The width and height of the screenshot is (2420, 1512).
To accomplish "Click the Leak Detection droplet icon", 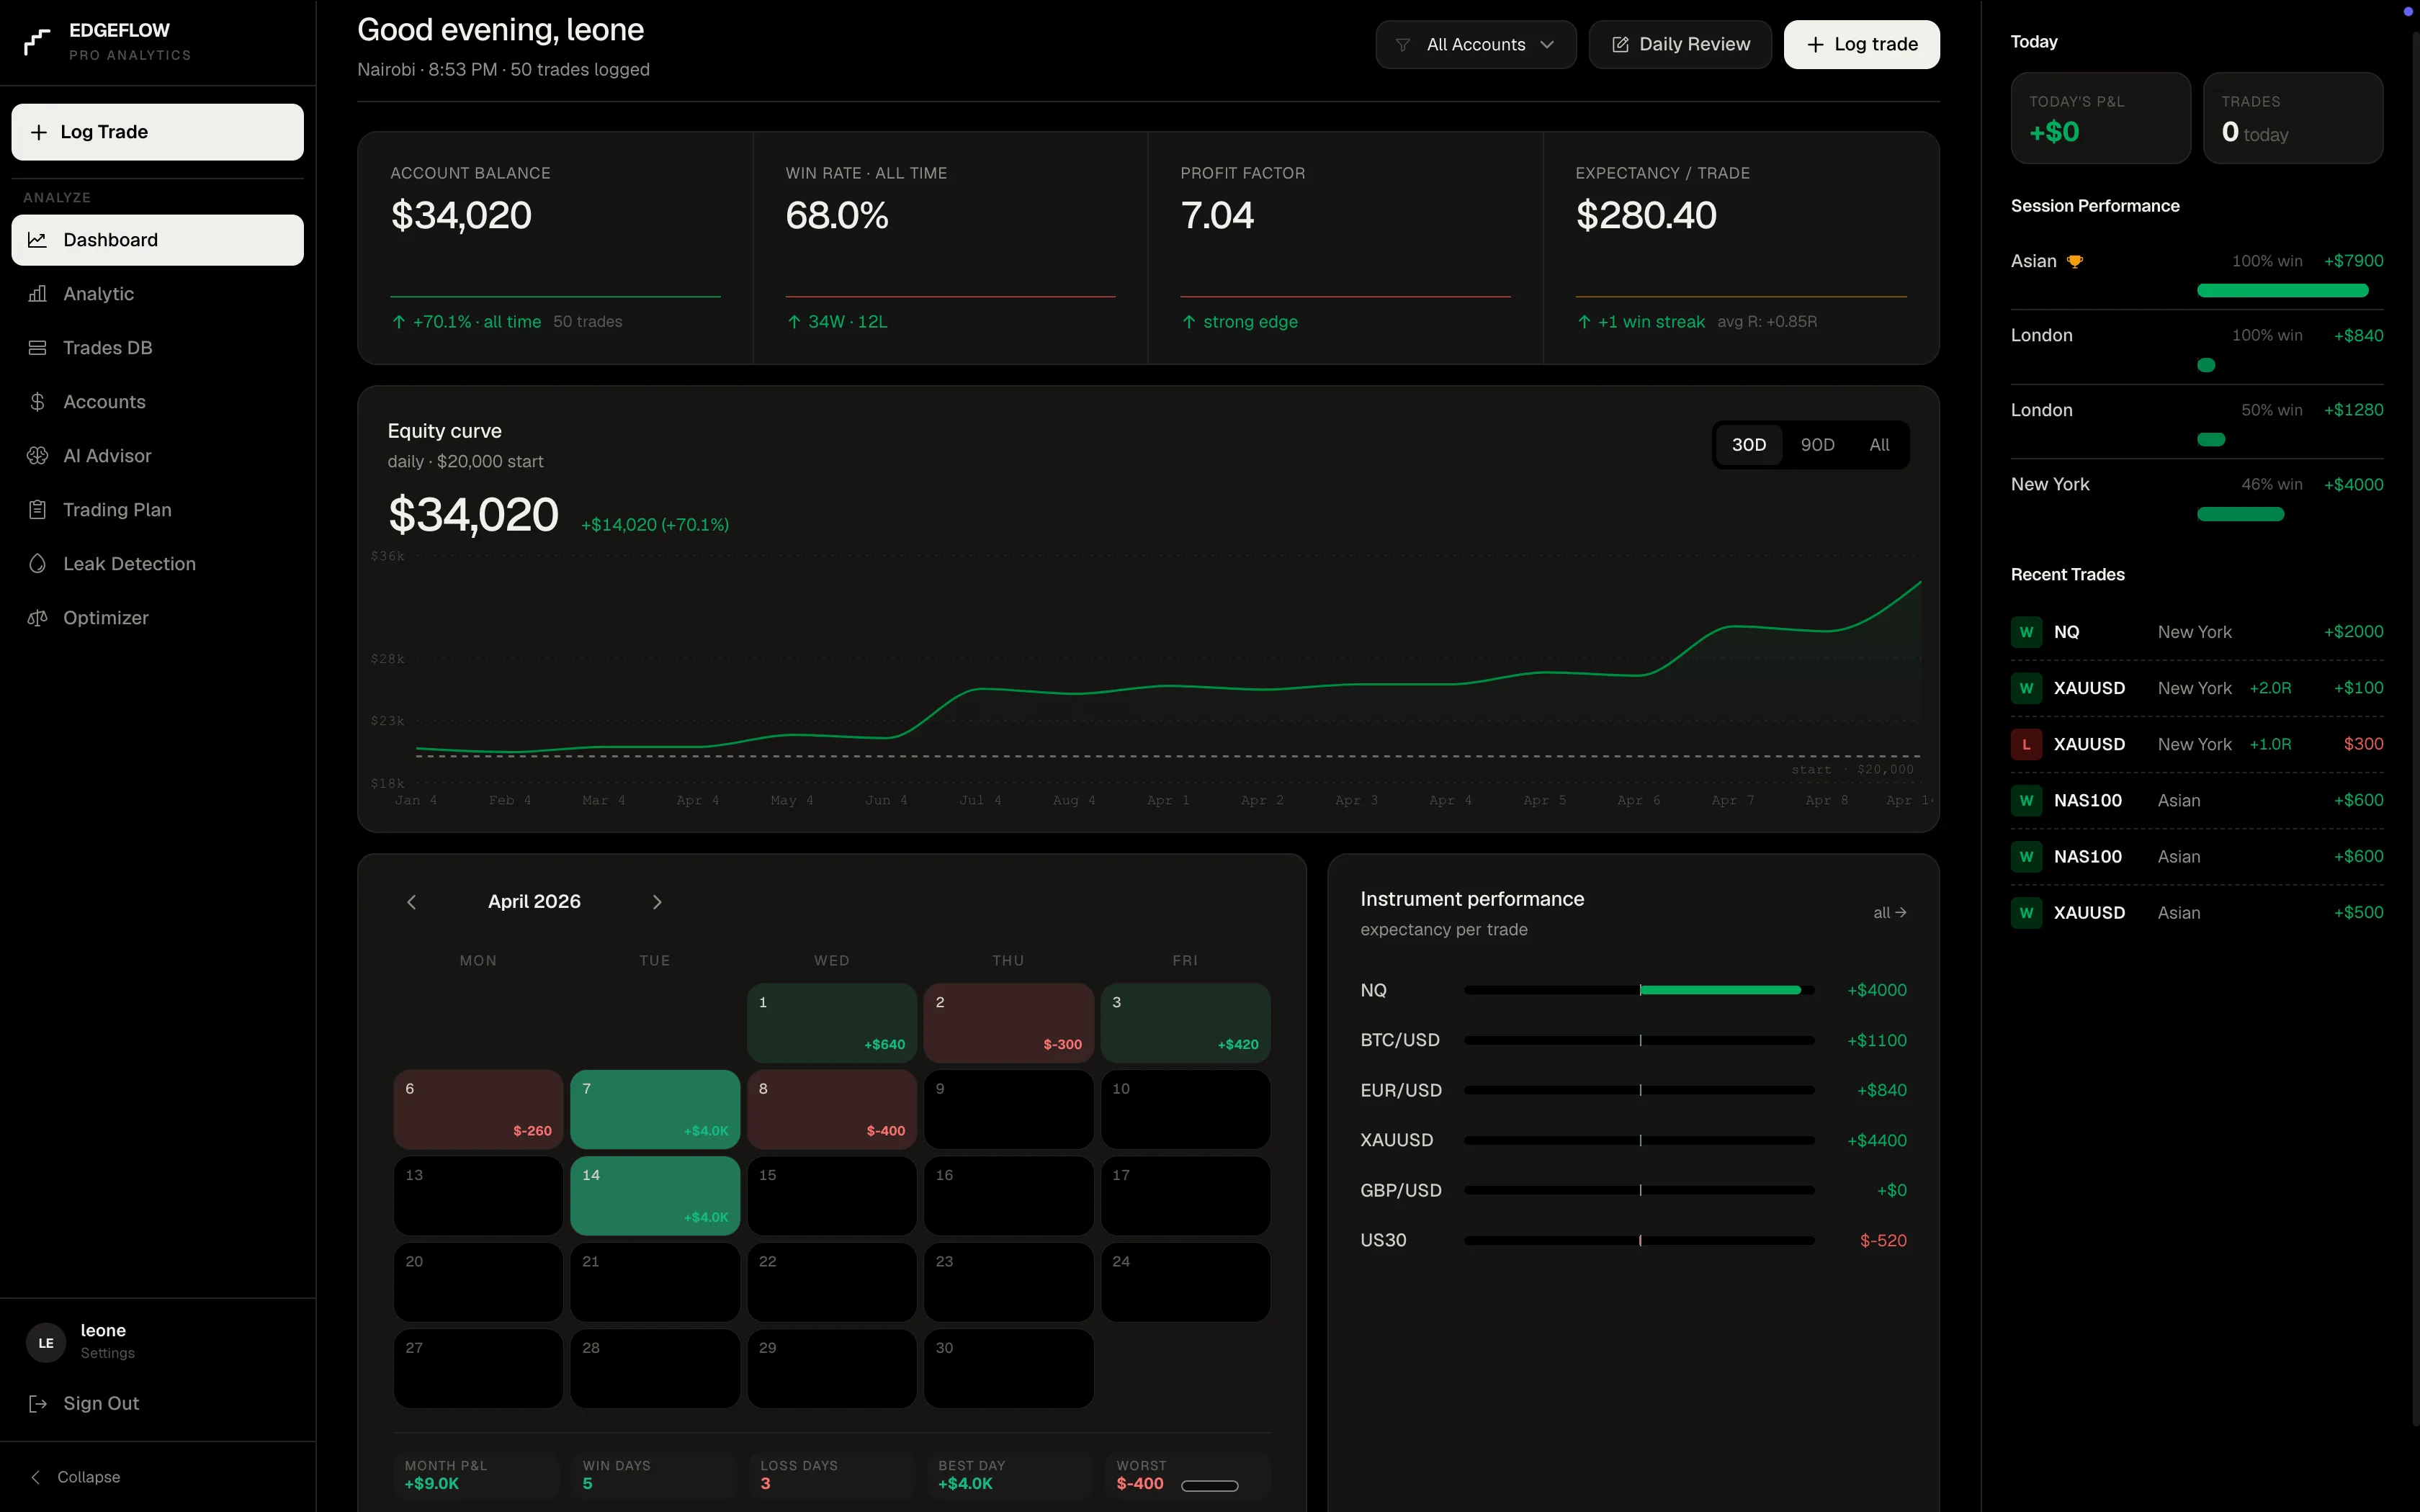I will 37,564.
